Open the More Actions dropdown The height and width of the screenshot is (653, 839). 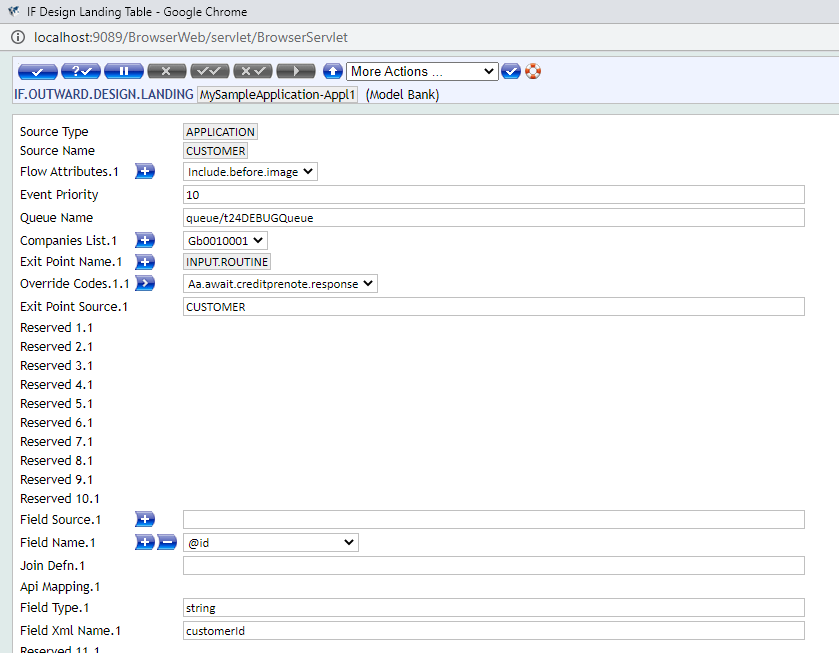[x=422, y=72]
